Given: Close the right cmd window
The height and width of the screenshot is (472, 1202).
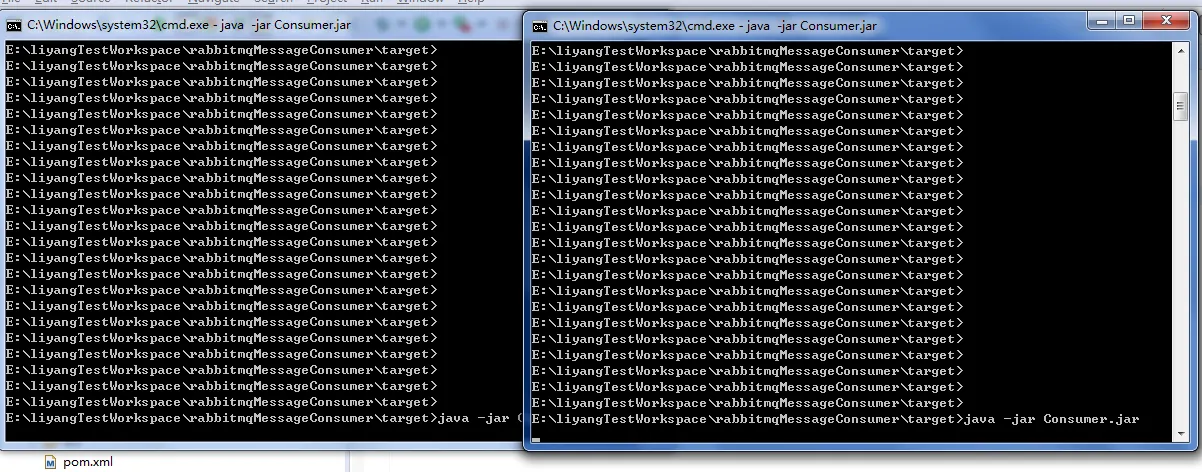Looking at the screenshot, I should click(1166, 20).
